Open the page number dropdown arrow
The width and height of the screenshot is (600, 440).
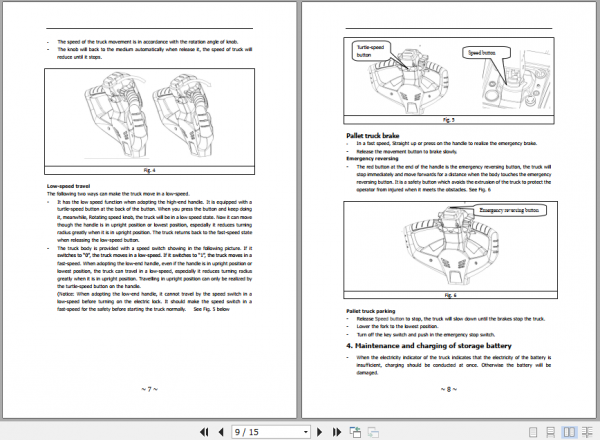tap(305, 432)
